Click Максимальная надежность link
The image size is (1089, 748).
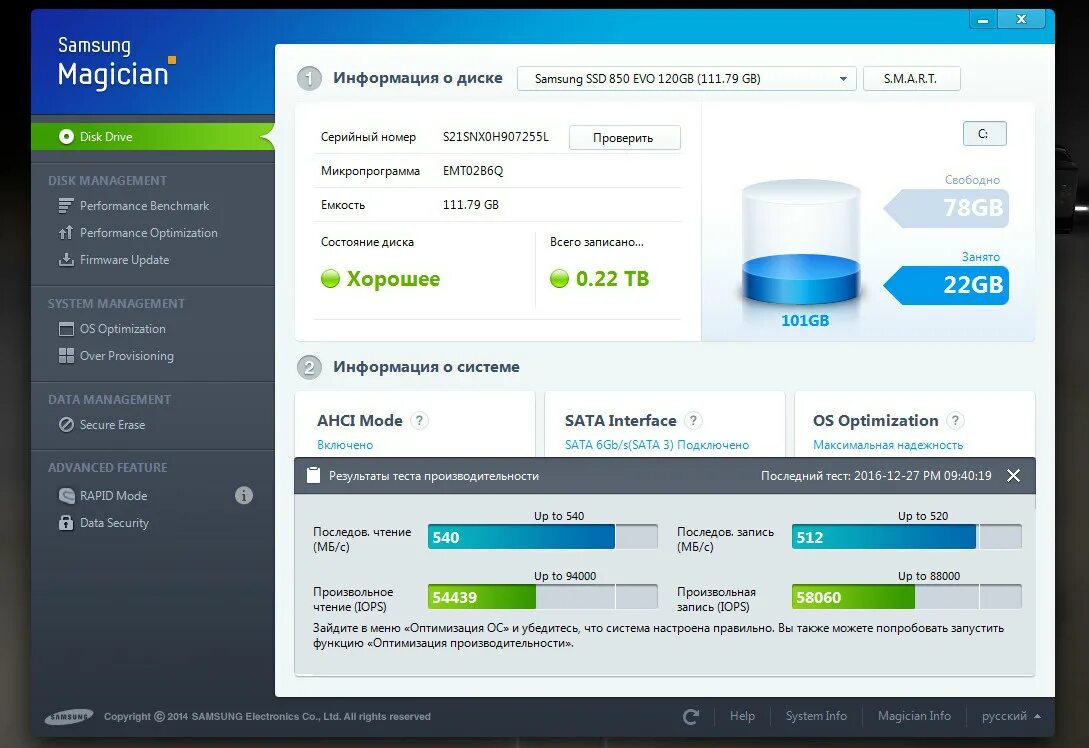[888, 445]
